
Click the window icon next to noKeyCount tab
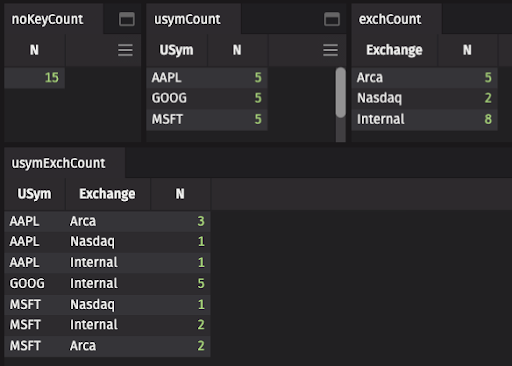pyautogui.click(x=127, y=19)
